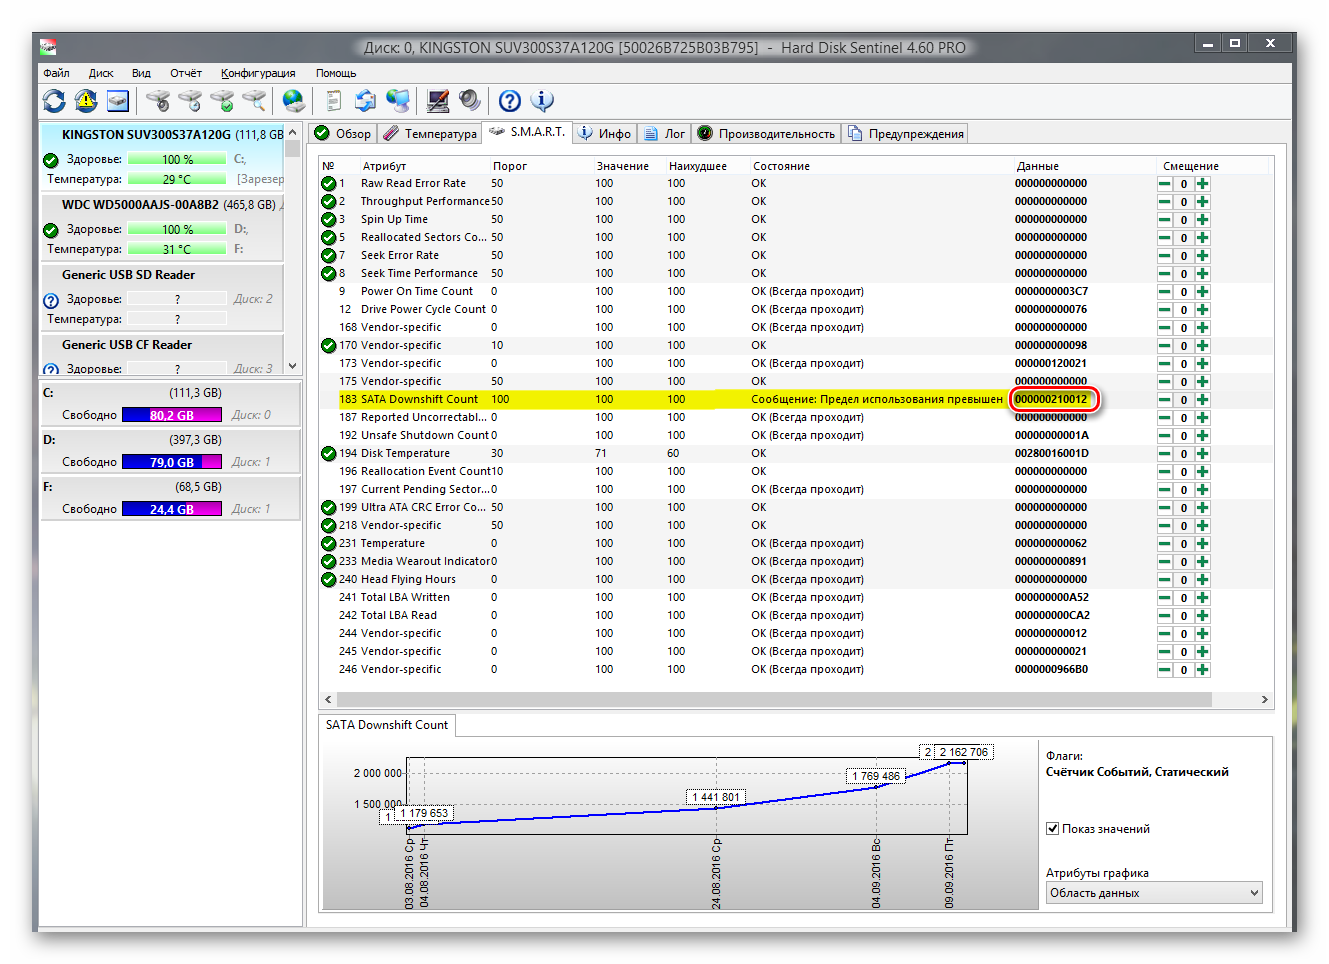Select the SATA Downshift Count chart tab

pyautogui.click(x=387, y=726)
